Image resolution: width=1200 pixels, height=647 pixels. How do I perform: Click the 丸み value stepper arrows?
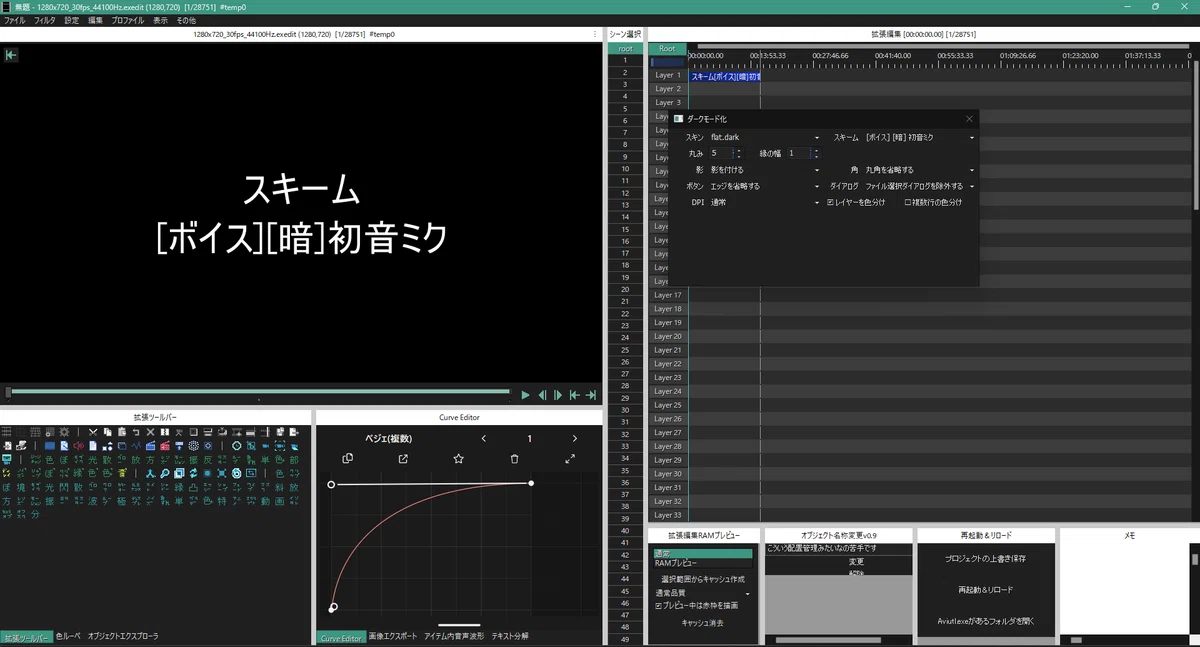pos(739,153)
